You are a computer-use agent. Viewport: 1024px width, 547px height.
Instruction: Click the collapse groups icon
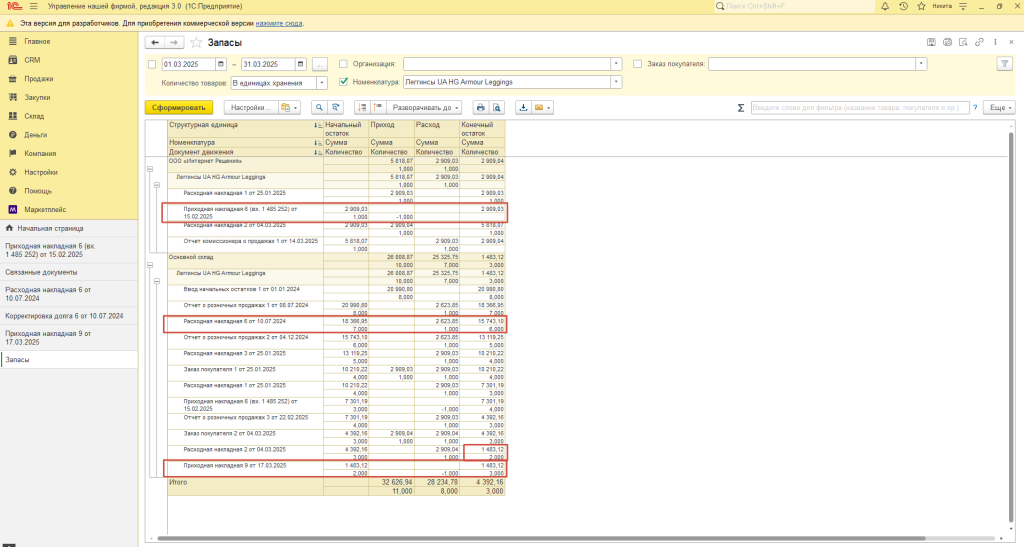(378, 108)
